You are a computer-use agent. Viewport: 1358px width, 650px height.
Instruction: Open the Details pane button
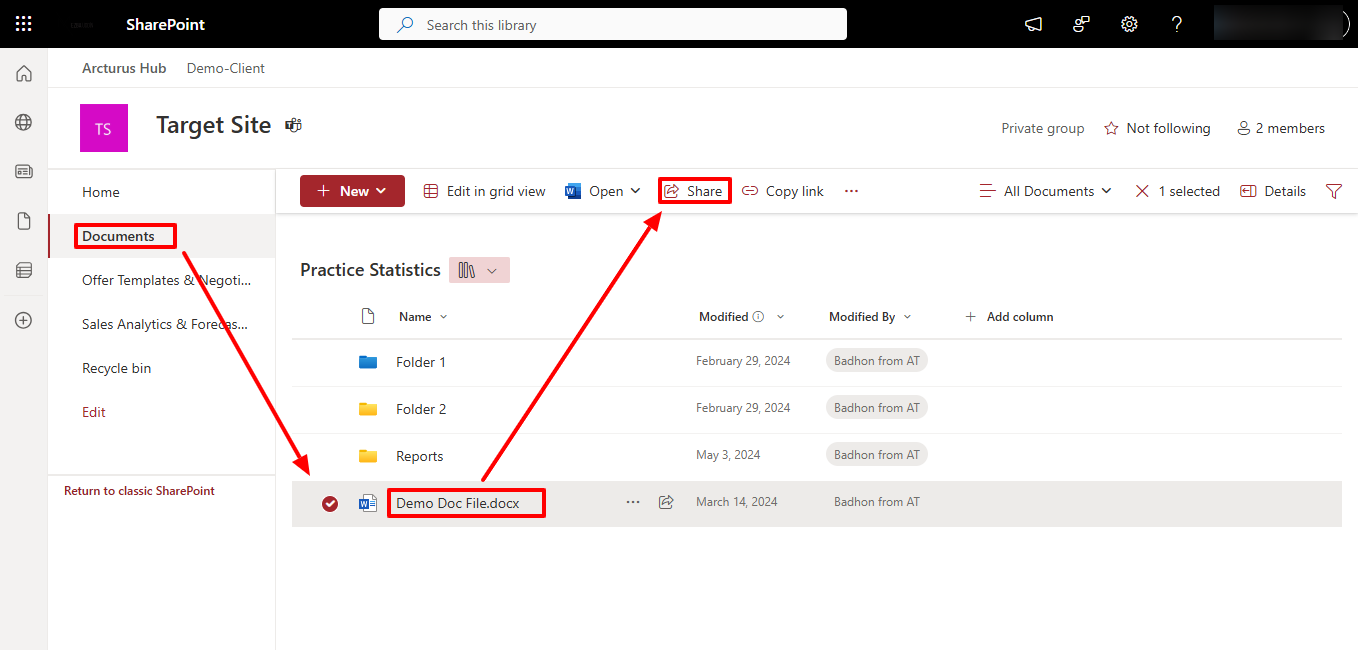click(x=1273, y=191)
